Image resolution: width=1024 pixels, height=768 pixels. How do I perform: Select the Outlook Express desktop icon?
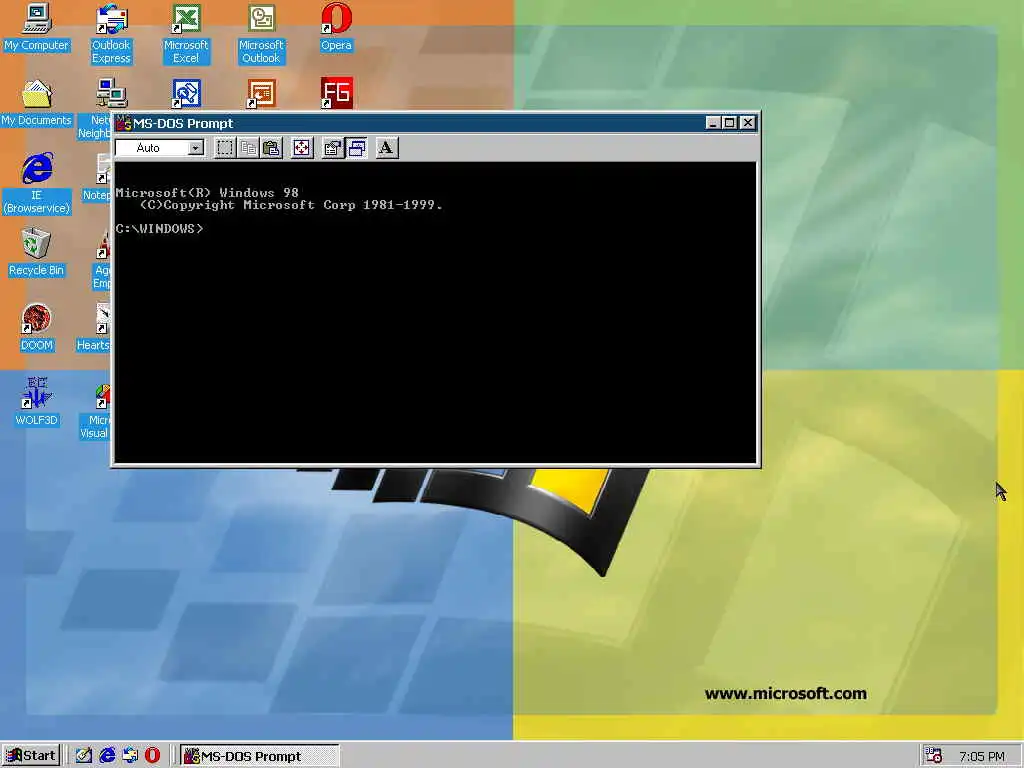tap(111, 34)
